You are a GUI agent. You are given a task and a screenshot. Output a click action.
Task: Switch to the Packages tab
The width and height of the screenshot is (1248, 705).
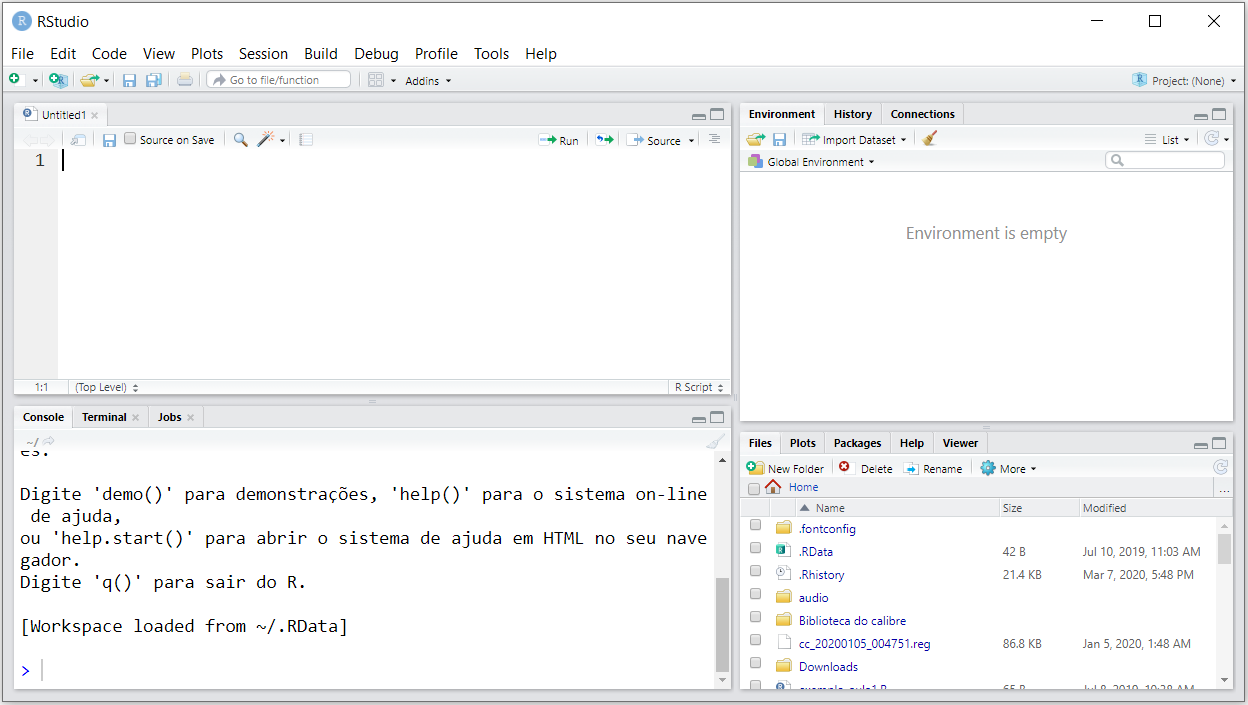point(857,443)
